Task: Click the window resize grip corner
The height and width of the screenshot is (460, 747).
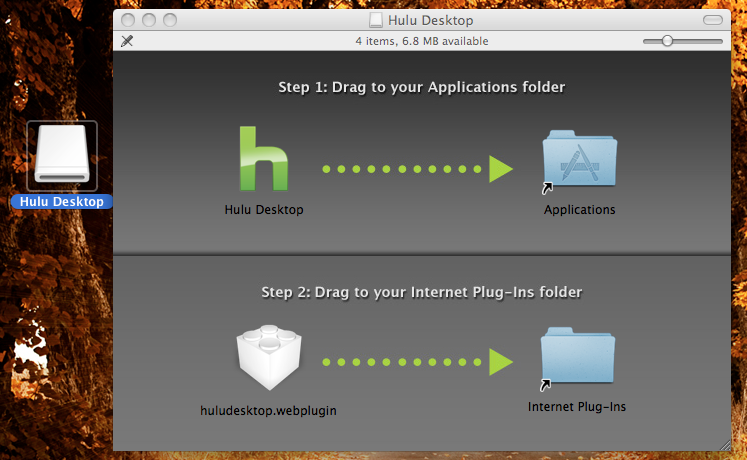Action: (725, 445)
